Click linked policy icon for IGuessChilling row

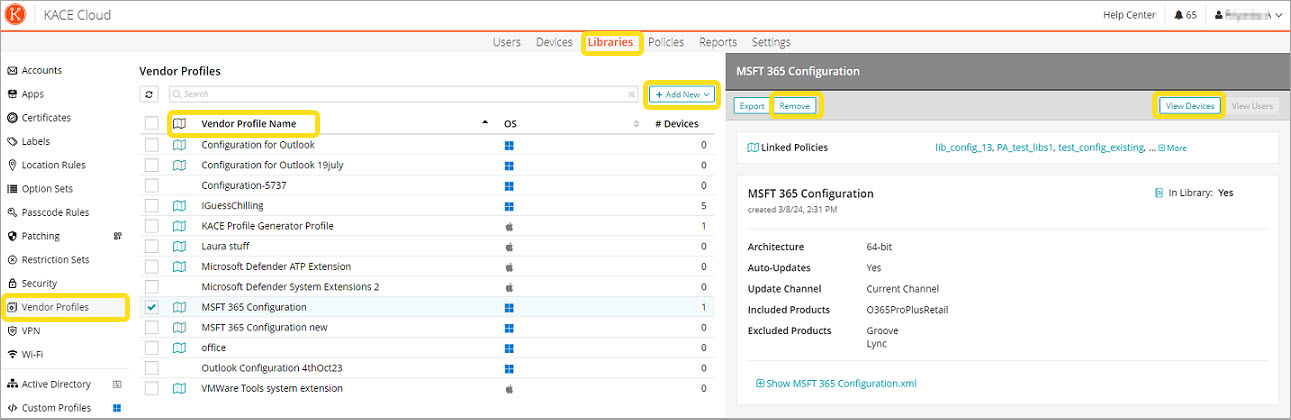[180, 205]
